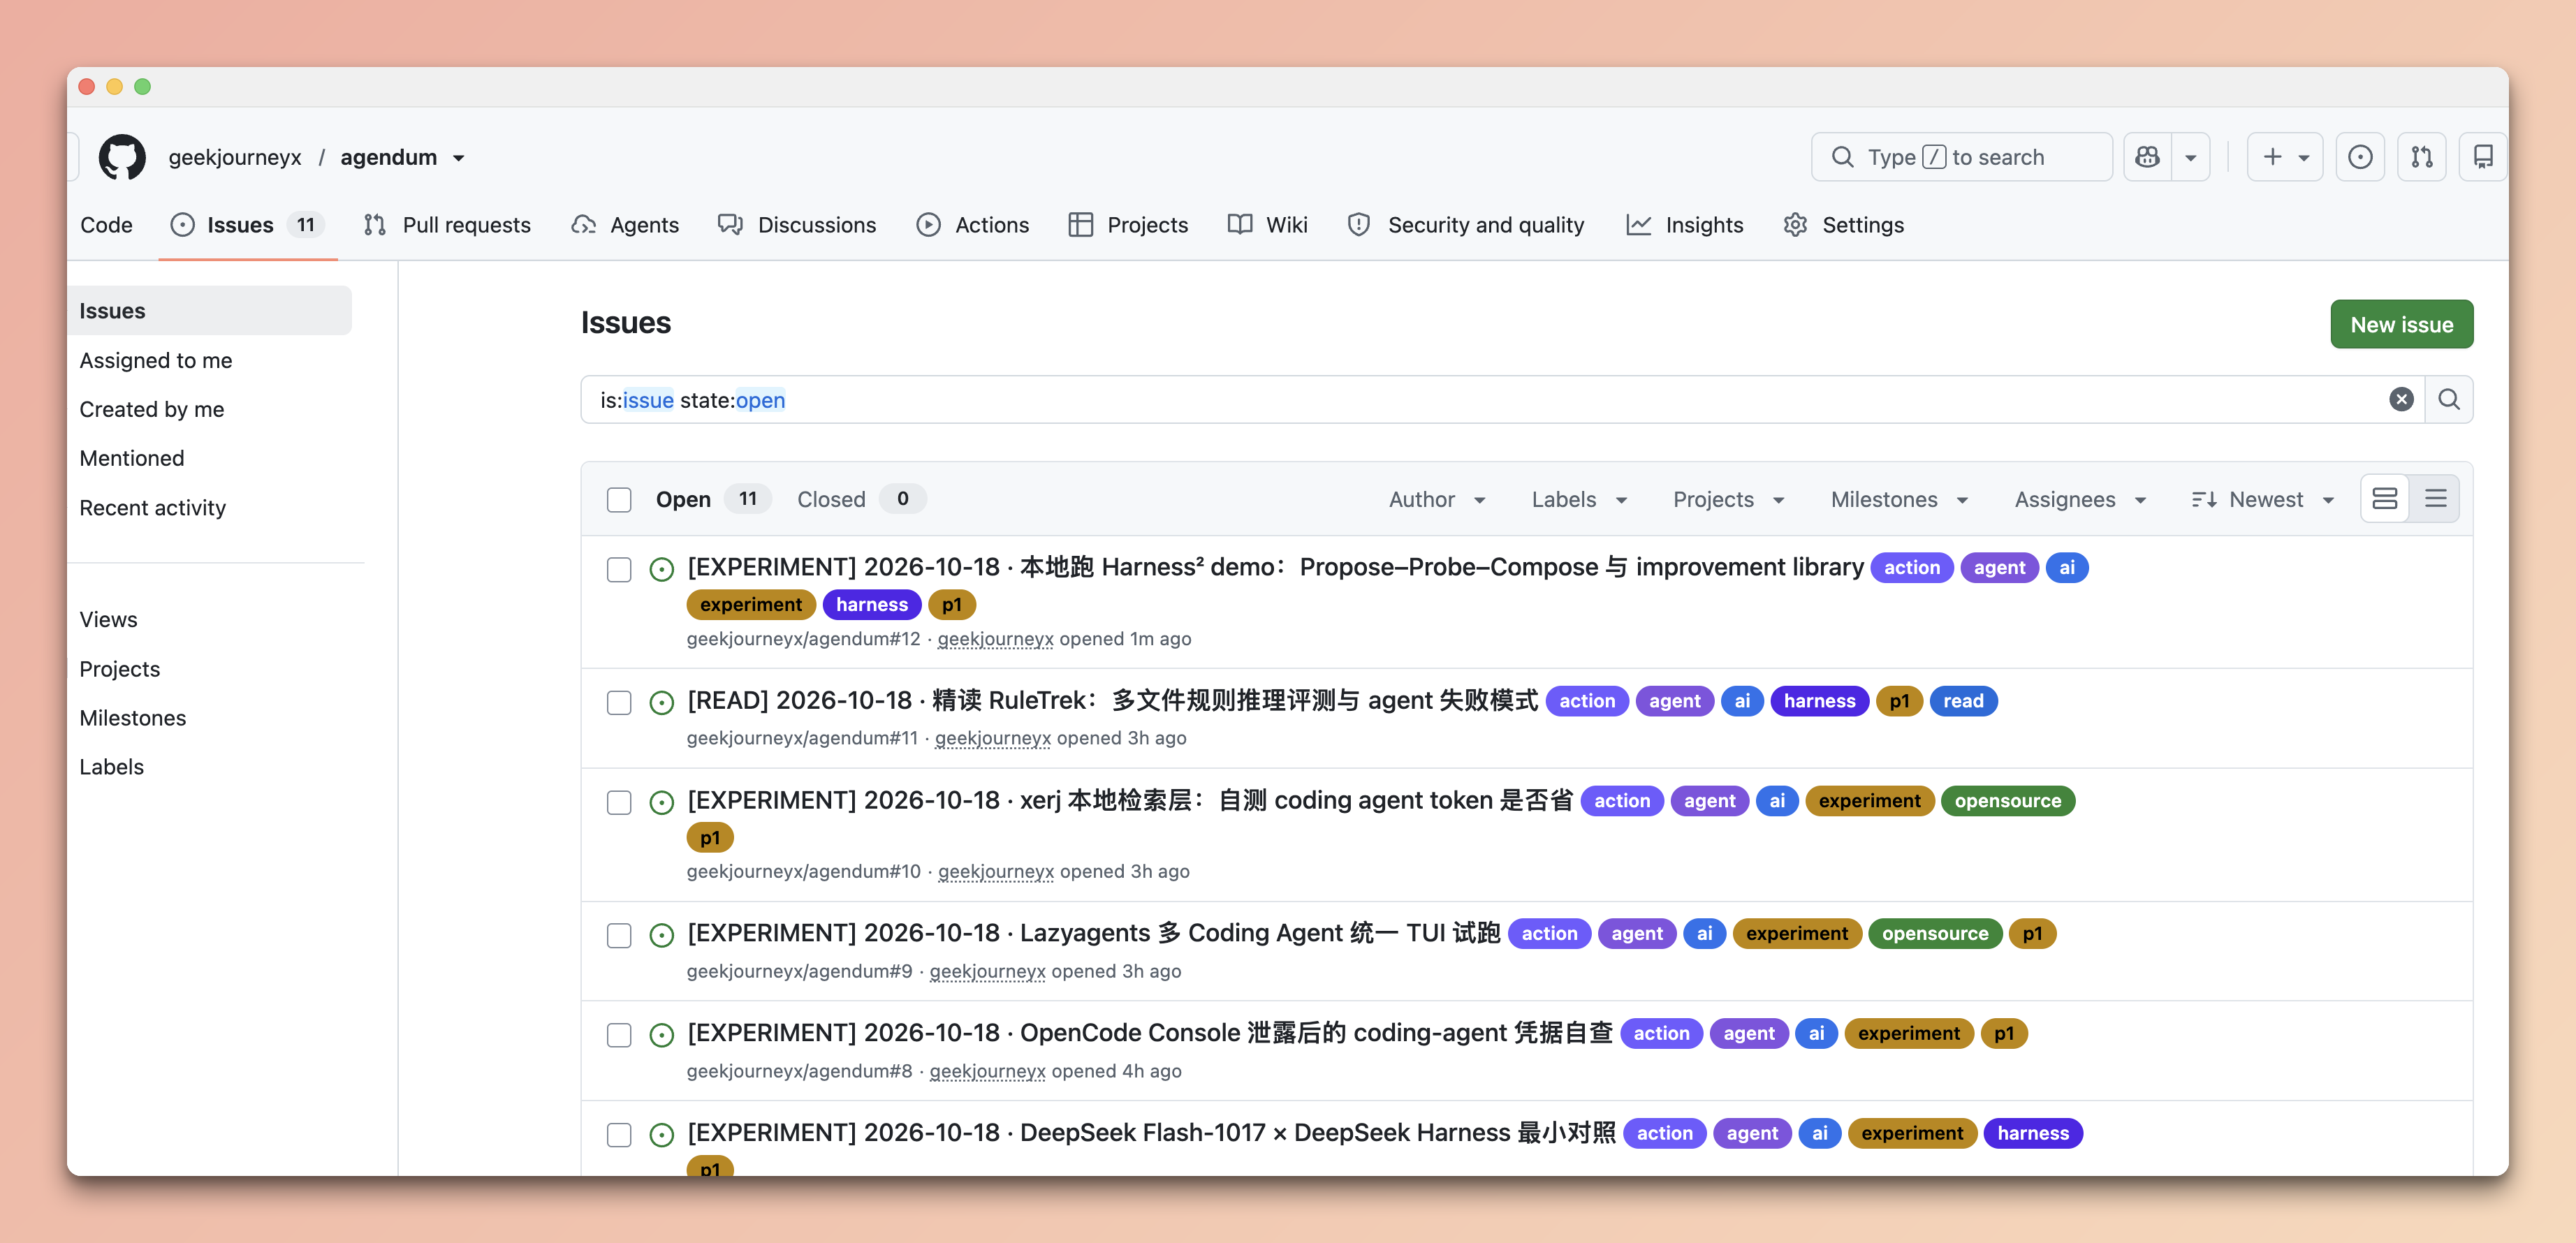Viewport: 2576px width, 1243px height.
Task: Click the GitHub Octocat home logo
Action: tap(122, 157)
